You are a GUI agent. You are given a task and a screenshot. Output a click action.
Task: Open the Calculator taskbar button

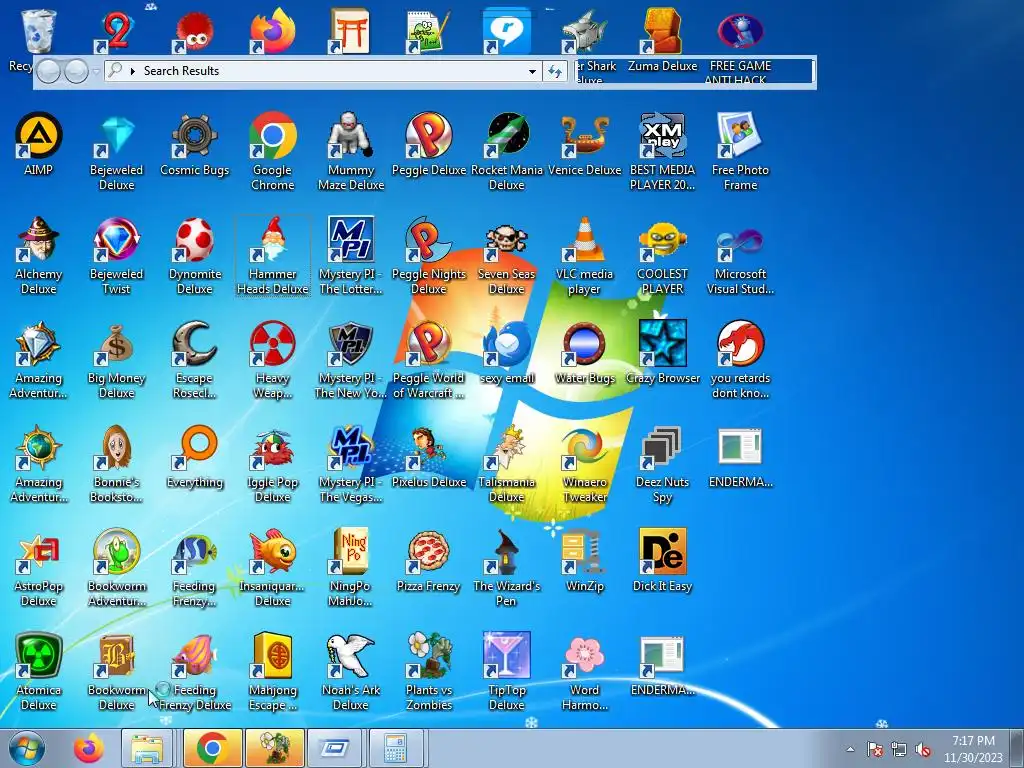(395, 748)
